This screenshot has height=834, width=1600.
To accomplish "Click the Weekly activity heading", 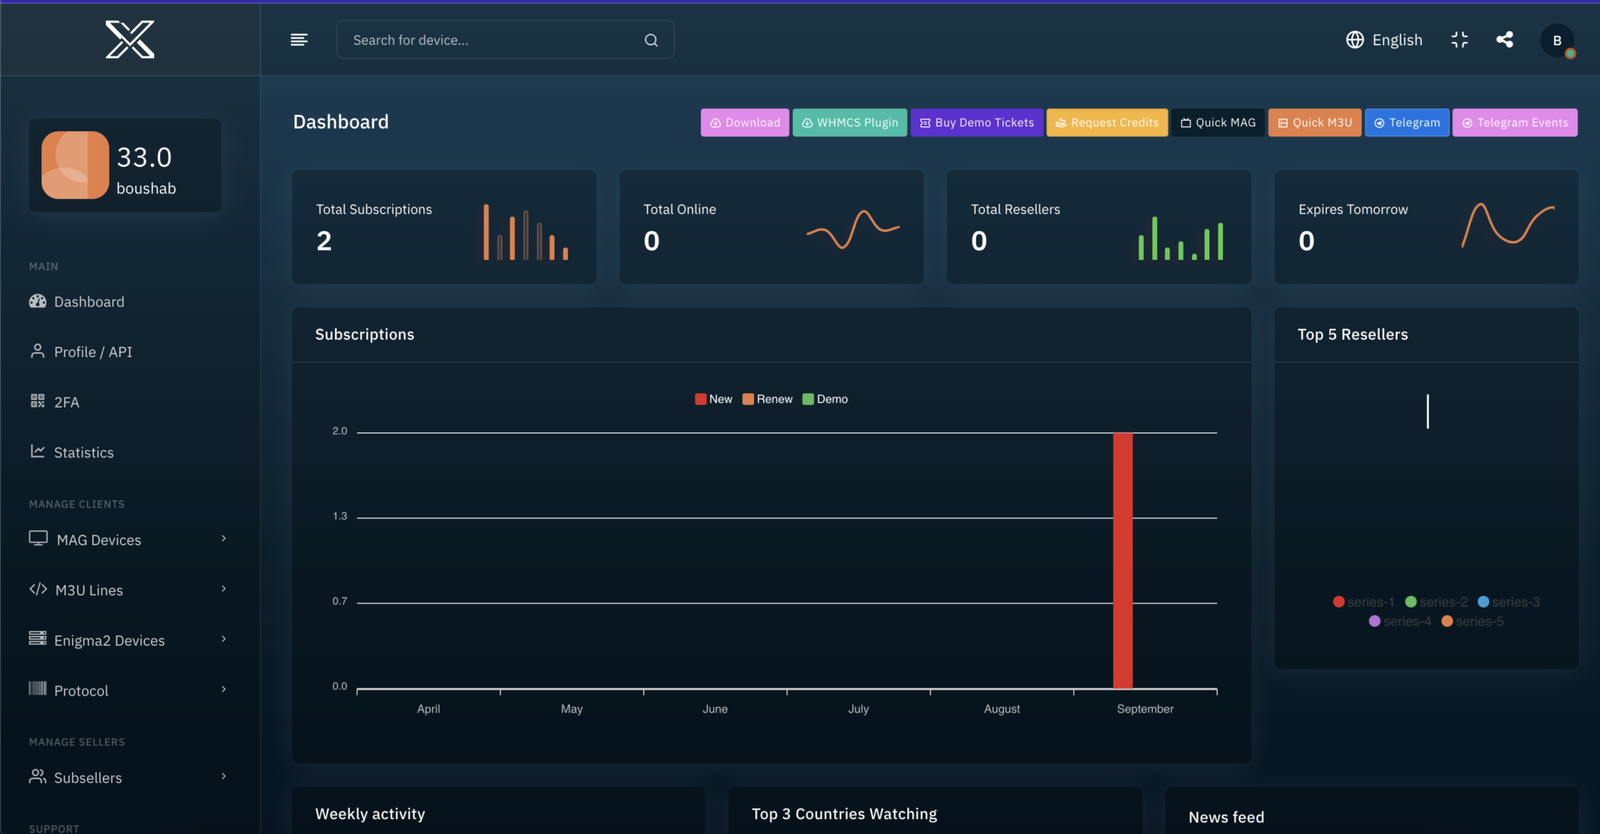I will 370,814.
